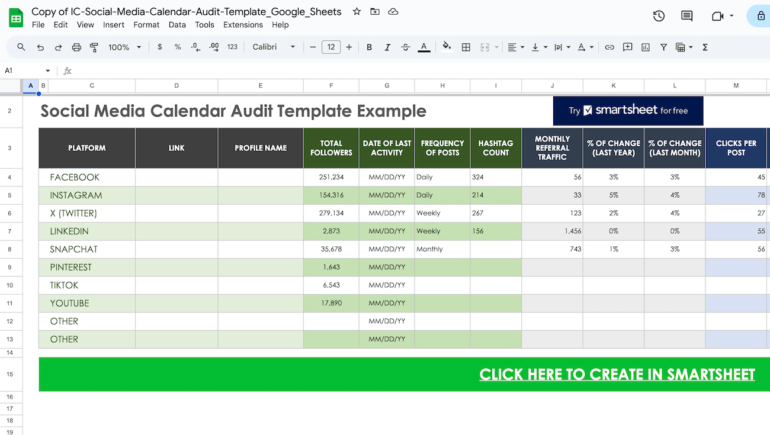Open the Insert menu

113,25
